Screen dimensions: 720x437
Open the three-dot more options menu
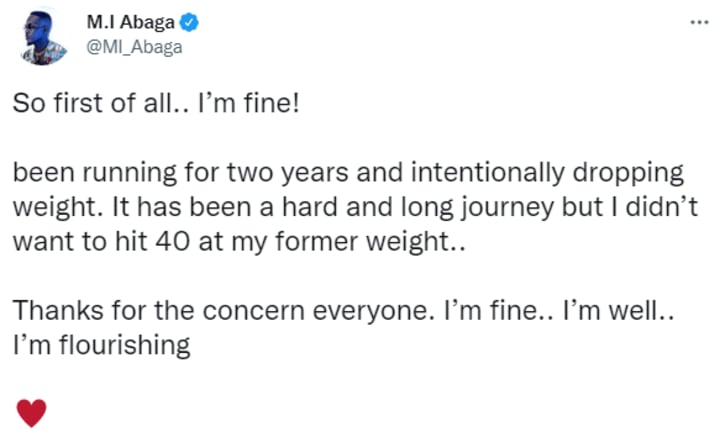698,20
